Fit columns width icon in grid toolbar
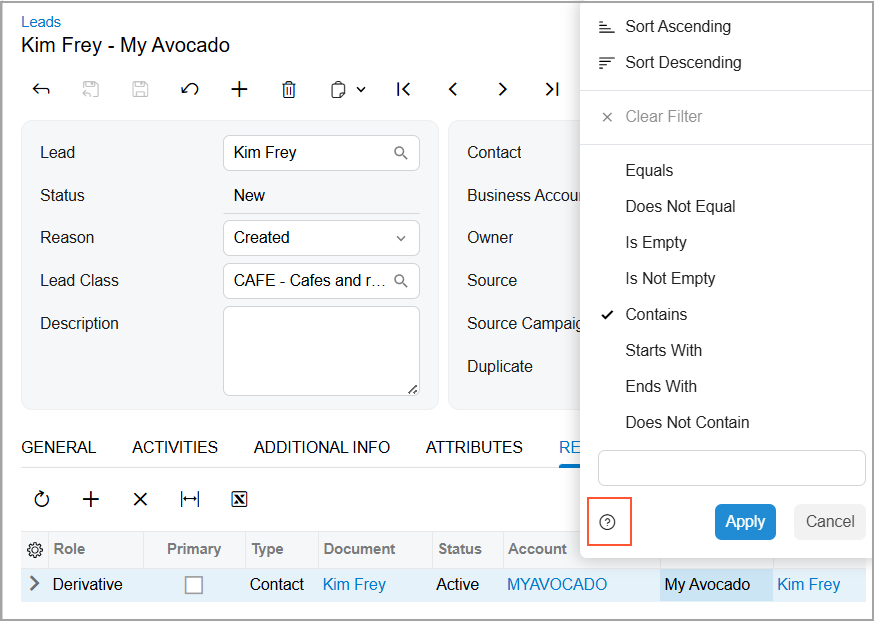 [190, 499]
